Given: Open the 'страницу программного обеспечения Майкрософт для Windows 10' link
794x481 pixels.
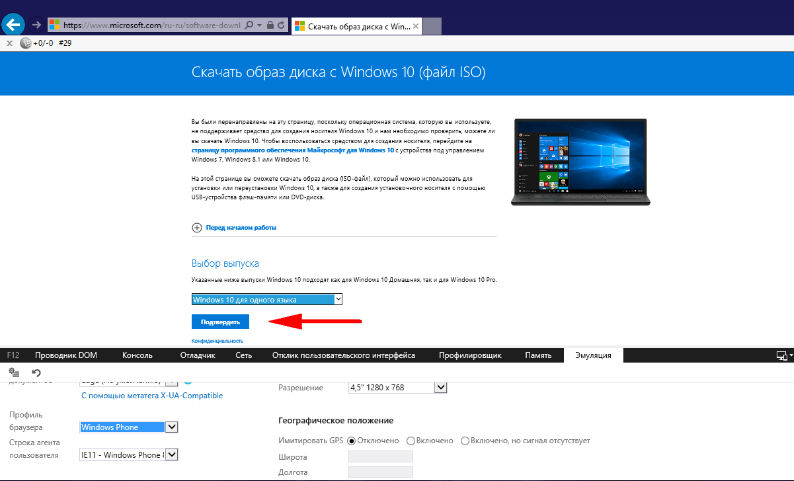Looking at the screenshot, I should tap(292, 150).
